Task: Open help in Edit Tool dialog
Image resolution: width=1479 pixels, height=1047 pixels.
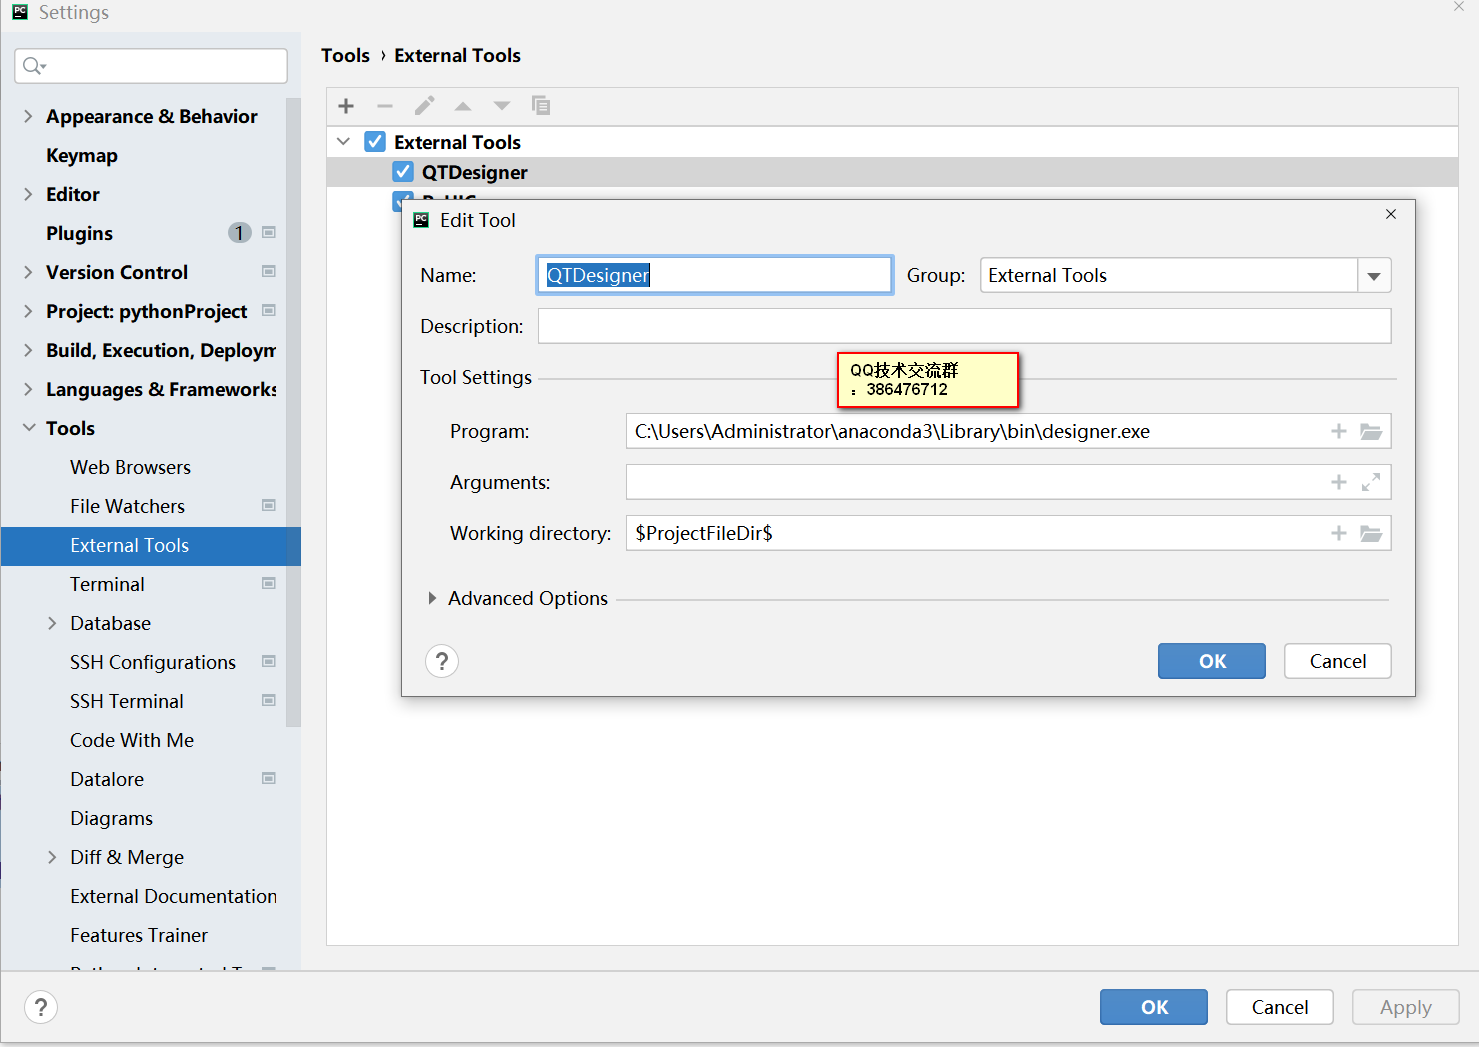Action: coord(442,661)
